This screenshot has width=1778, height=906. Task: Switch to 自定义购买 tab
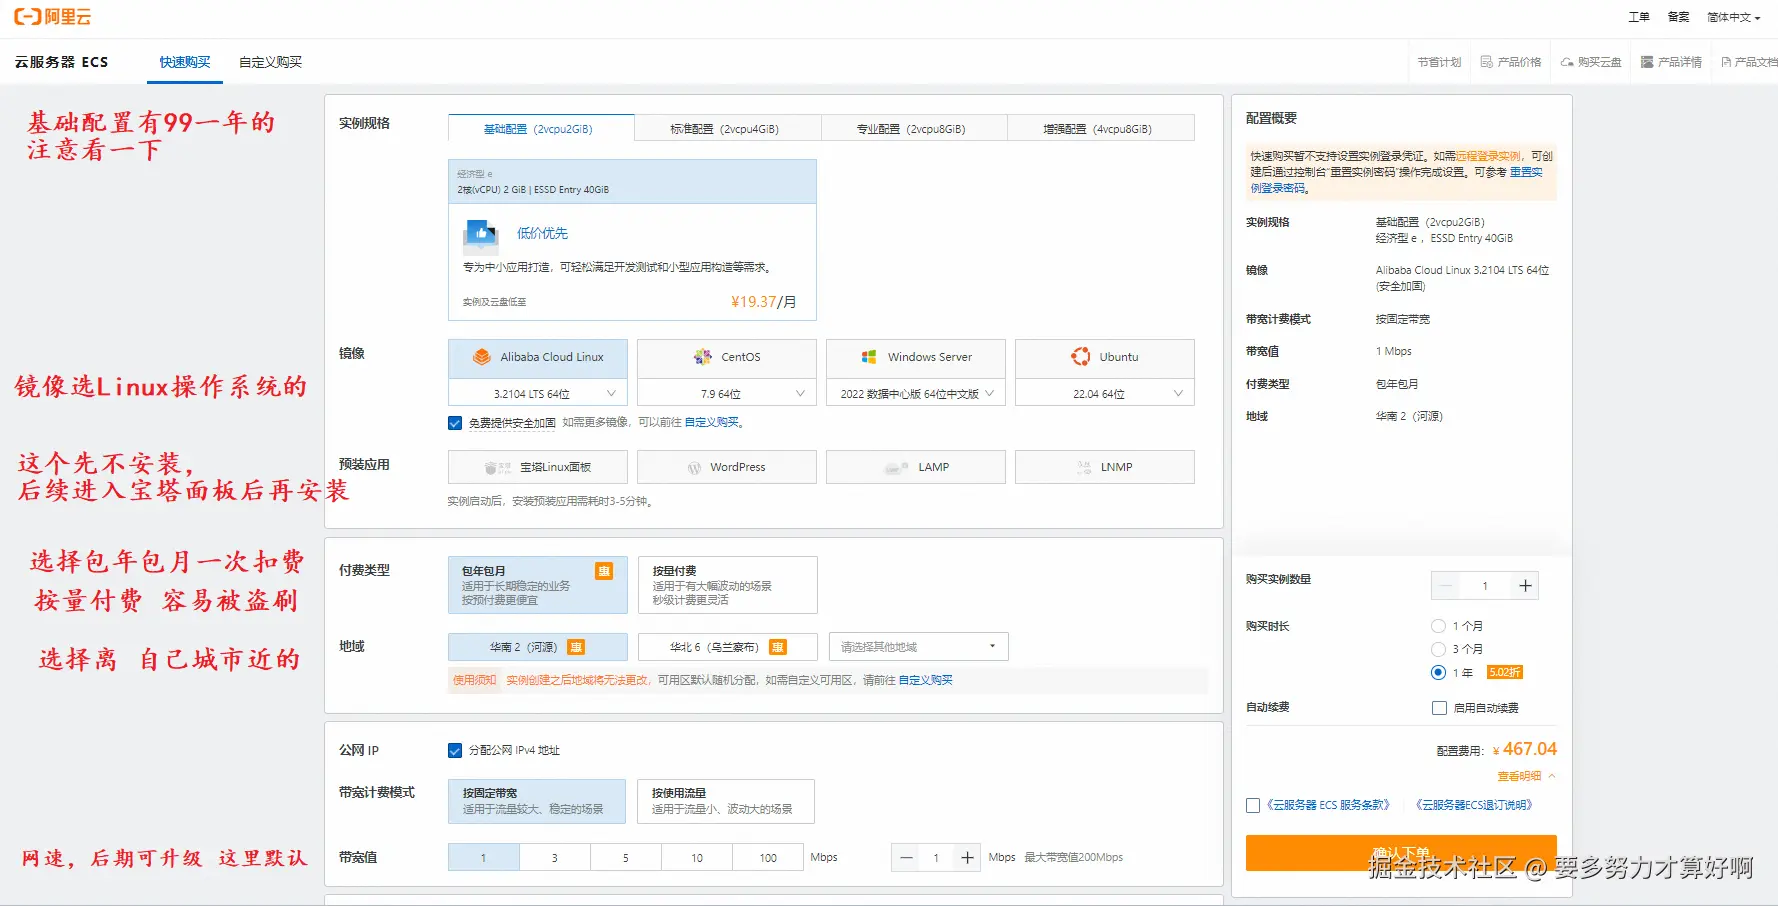click(270, 62)
